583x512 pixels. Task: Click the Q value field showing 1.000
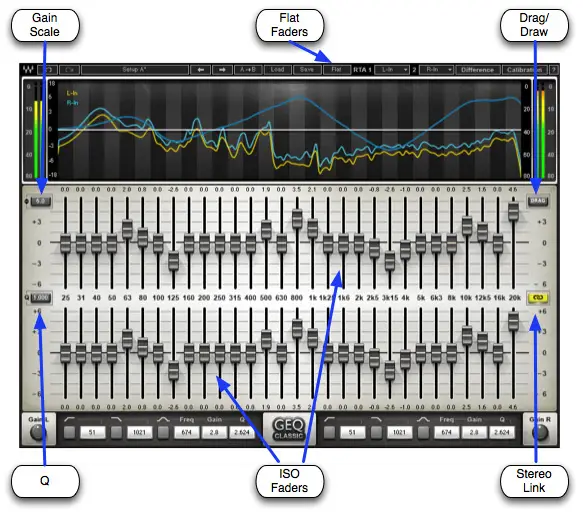coord(41,297)
